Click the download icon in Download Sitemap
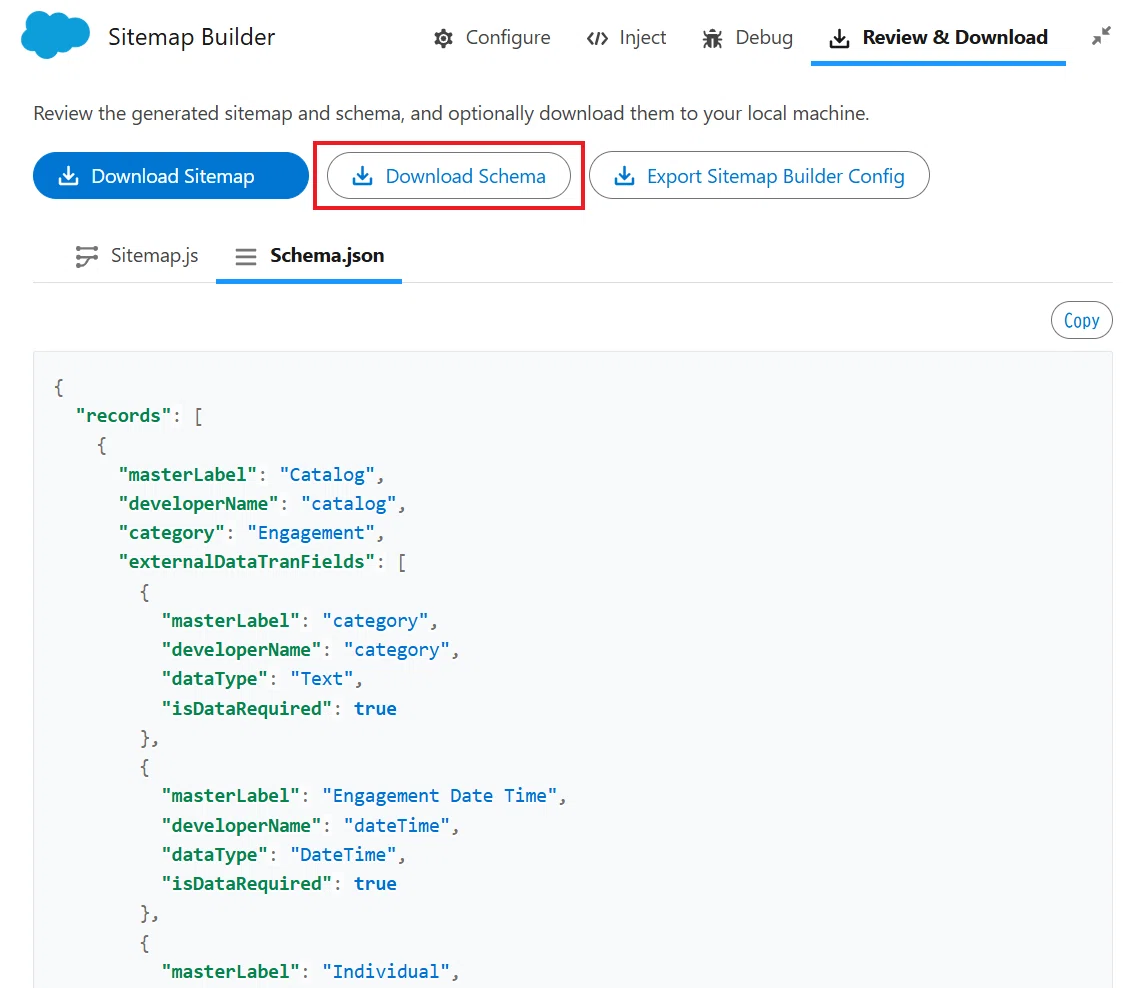Image resolution: width=1145 pixels, height=988 pixels. (x=69, y=176)
